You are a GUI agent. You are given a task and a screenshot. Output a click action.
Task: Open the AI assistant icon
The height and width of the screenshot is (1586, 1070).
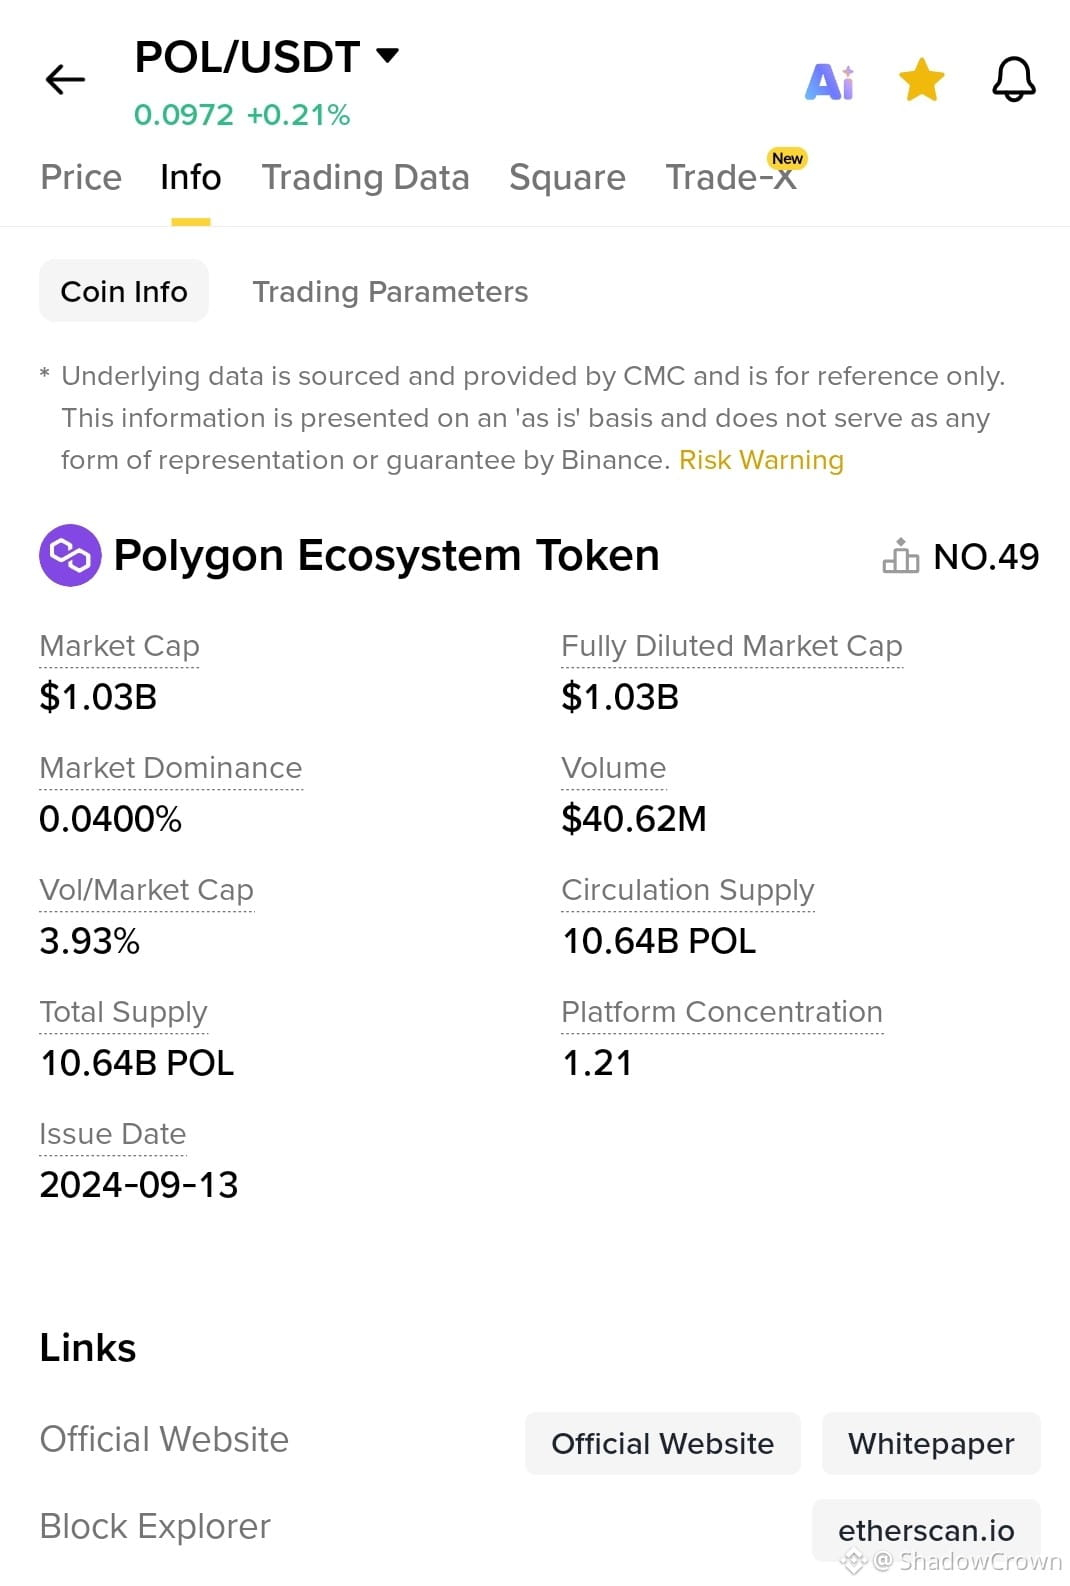(x=830, y=81)
